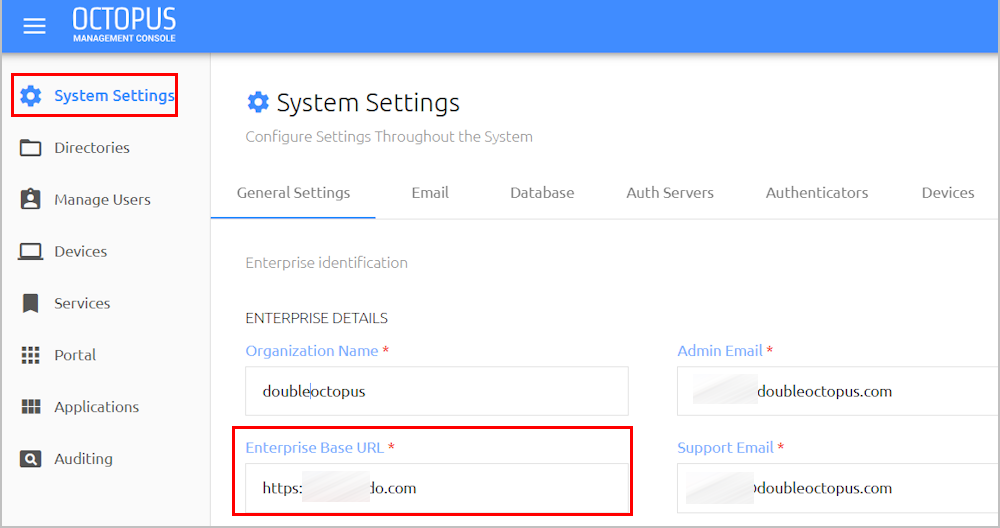Click the Octopus Management Console logo
The width and height of the screenshot is (1000, 528).
[x=124, y=26]
